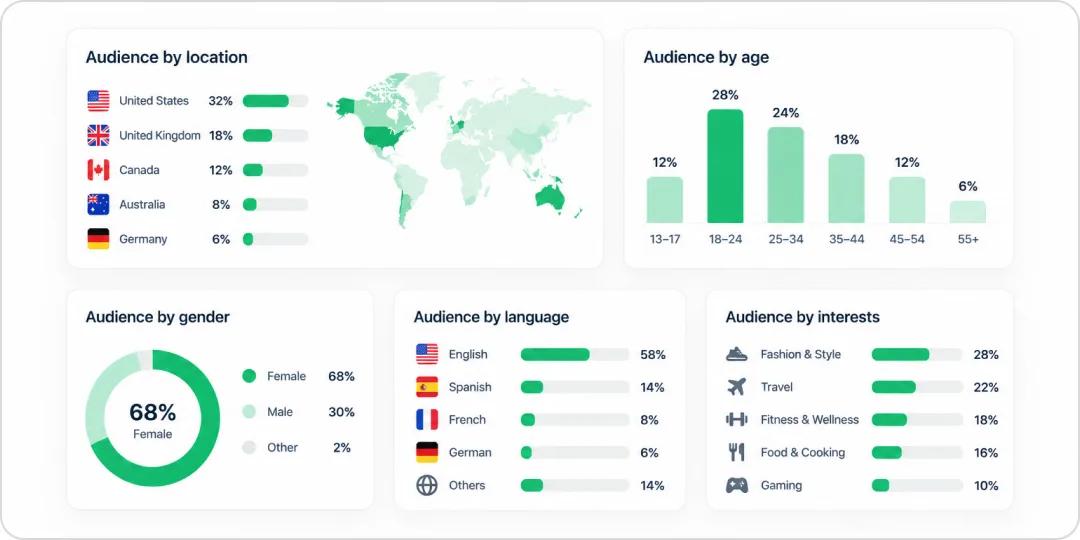Click the 25–34 age axis label

[786, 240]
